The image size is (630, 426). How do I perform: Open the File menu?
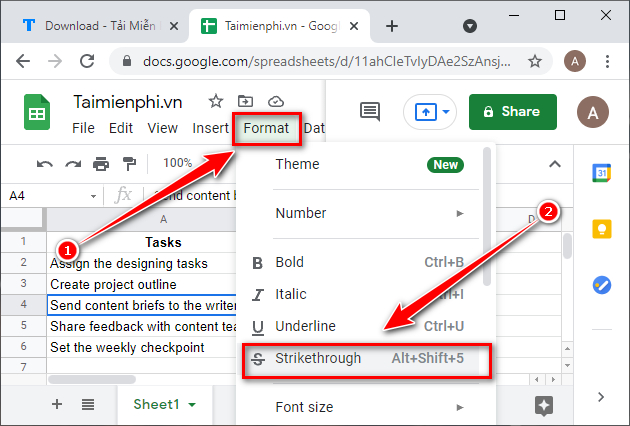click(83, 128)
